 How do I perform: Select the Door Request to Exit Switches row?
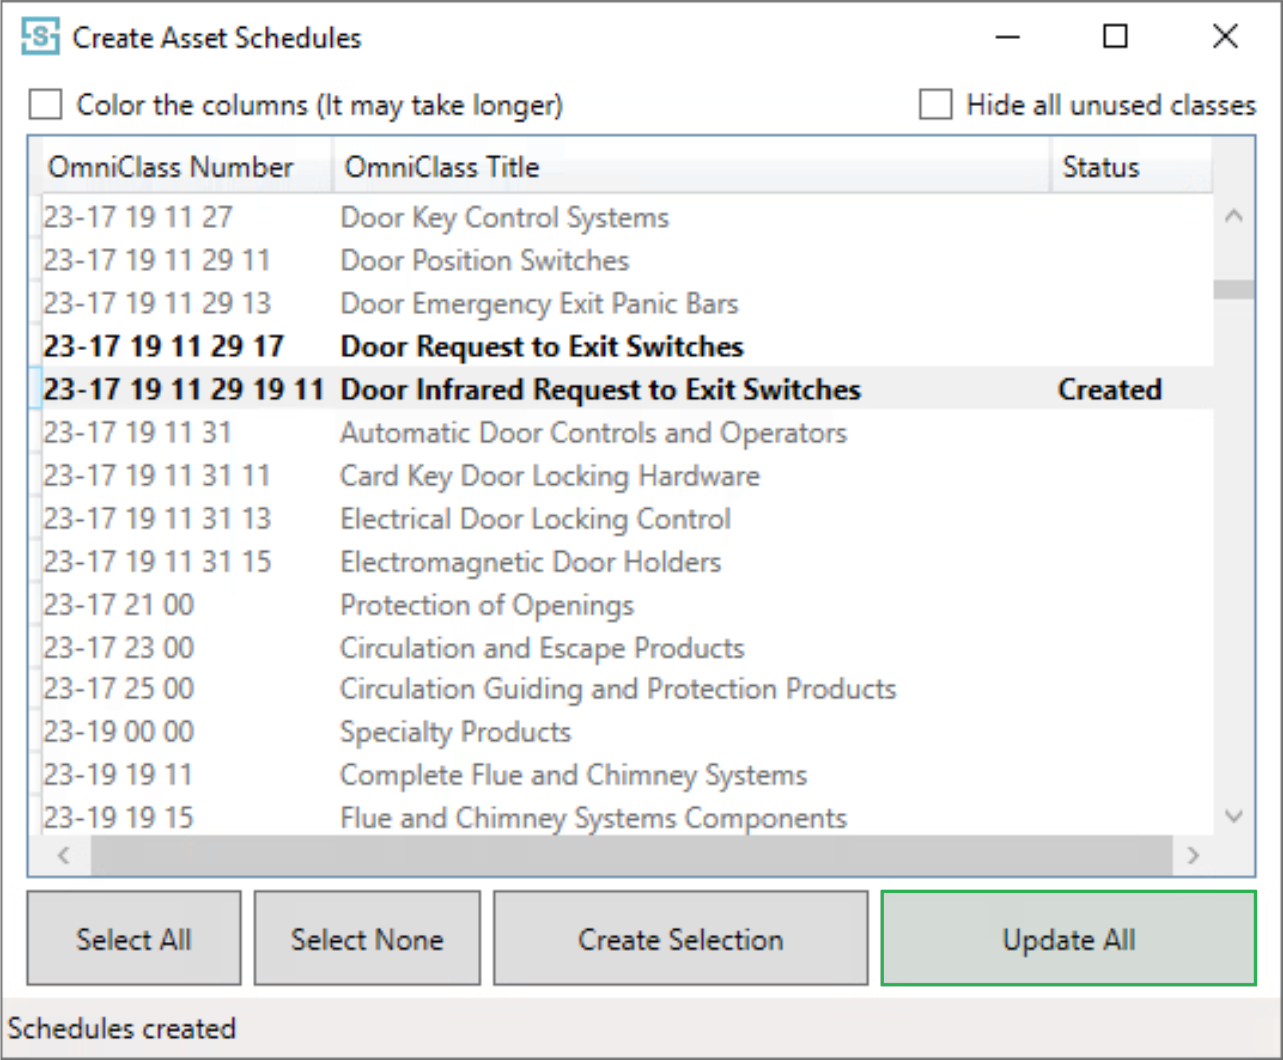point(541,347)
